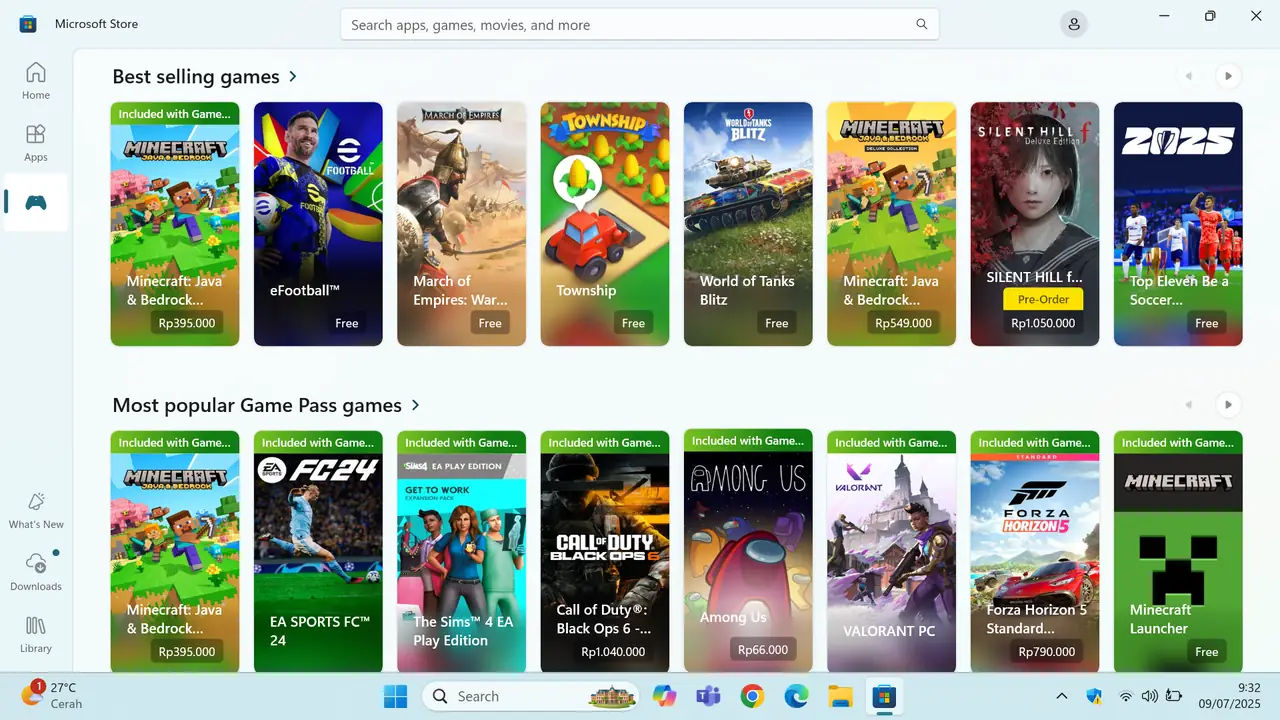Show hidden tray icons chevron

(x=1062, y=696)
